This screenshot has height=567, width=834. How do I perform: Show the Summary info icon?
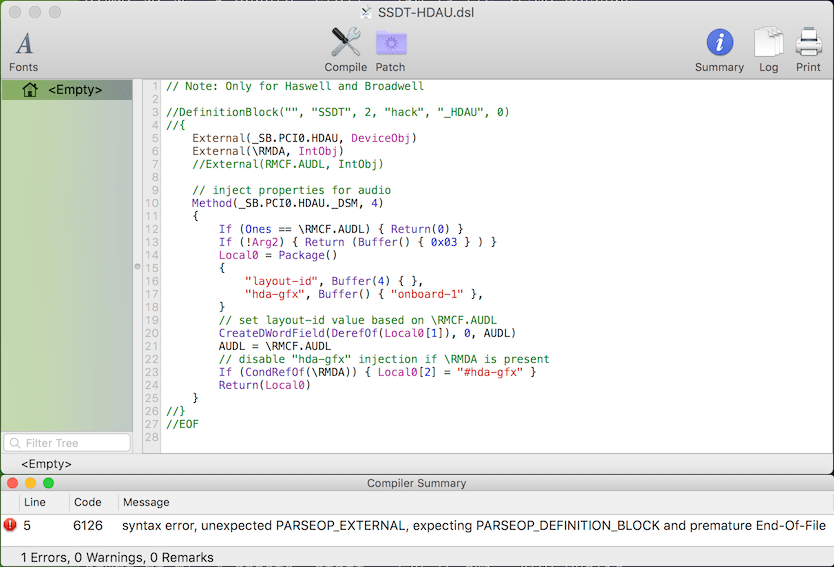720,43
